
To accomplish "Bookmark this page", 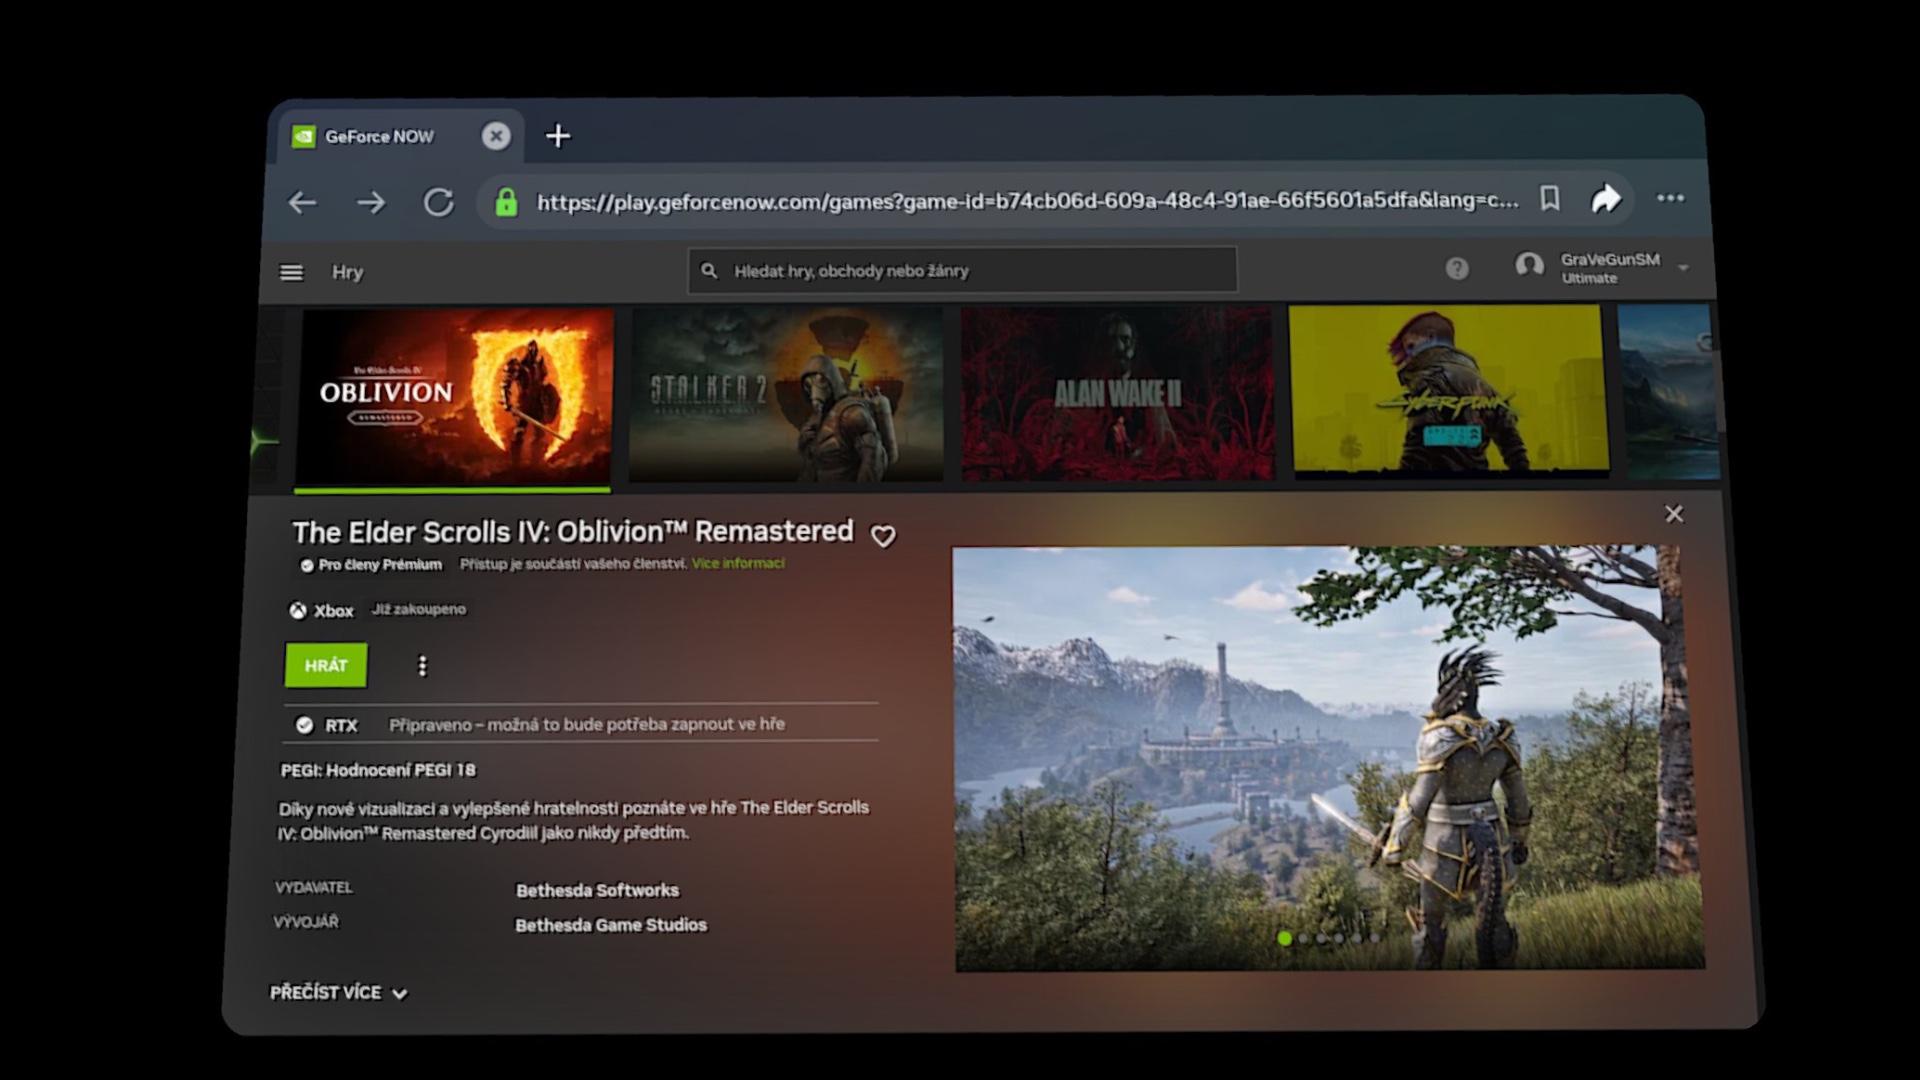I will pyautogui.click(x=1550, y=198).
